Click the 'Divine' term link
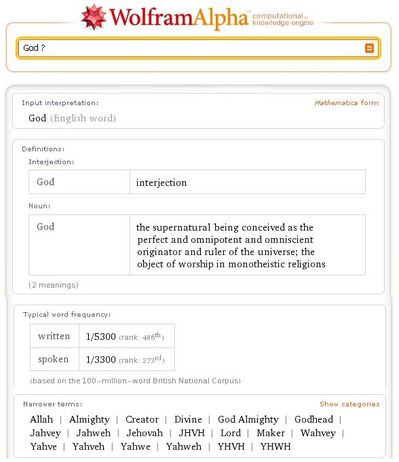 tap(188, 419)
